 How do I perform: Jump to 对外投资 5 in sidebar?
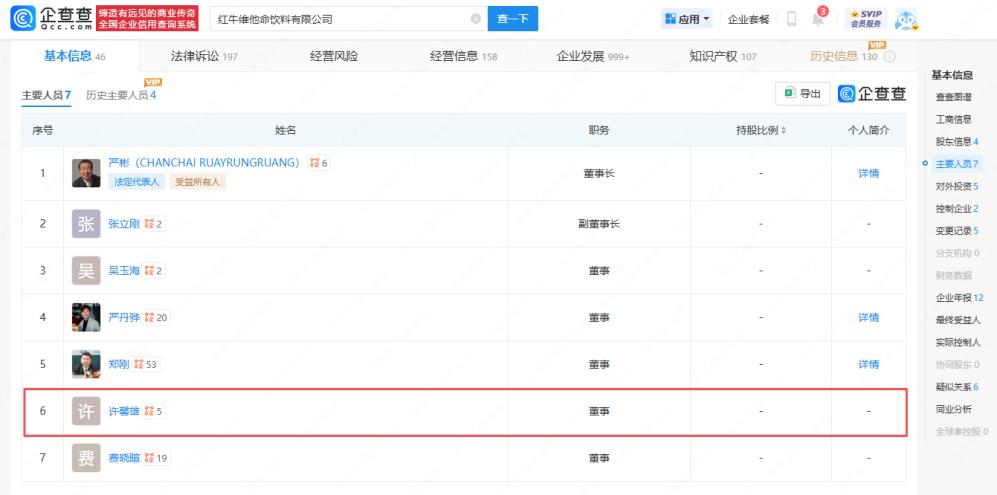pos(957,186)
